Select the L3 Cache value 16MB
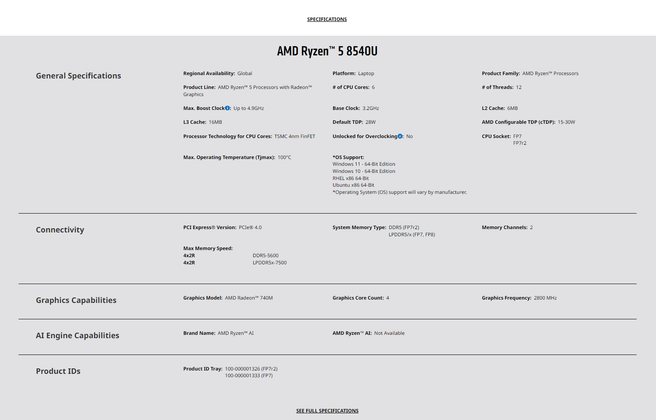 [x=215, y=122]
